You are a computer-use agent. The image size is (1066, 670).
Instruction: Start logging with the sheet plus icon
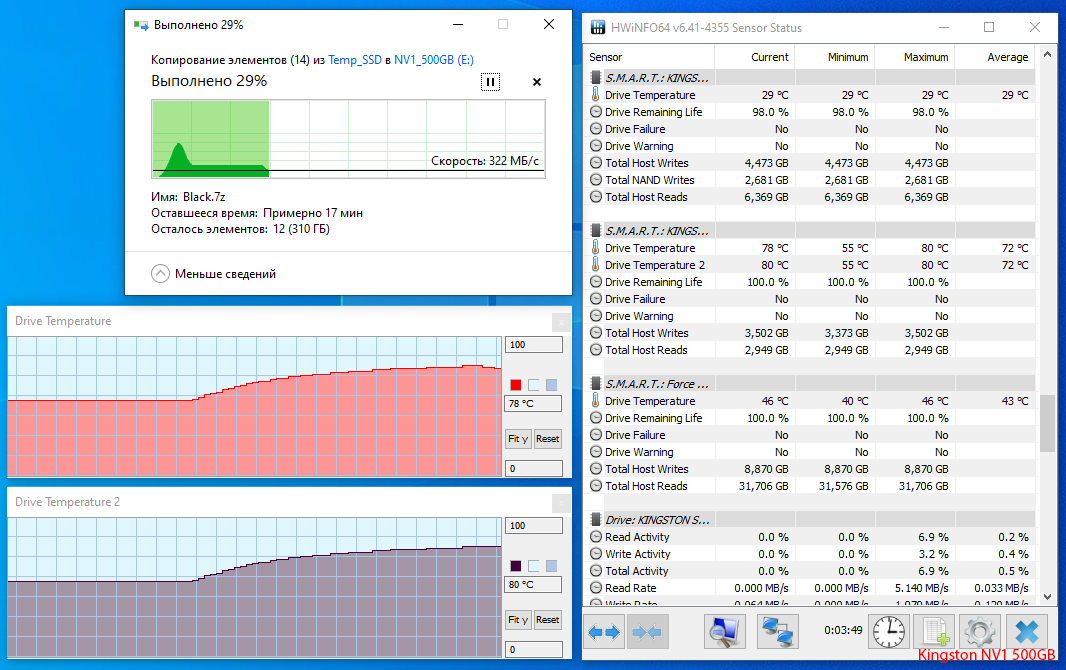click(x=935, y=632)
